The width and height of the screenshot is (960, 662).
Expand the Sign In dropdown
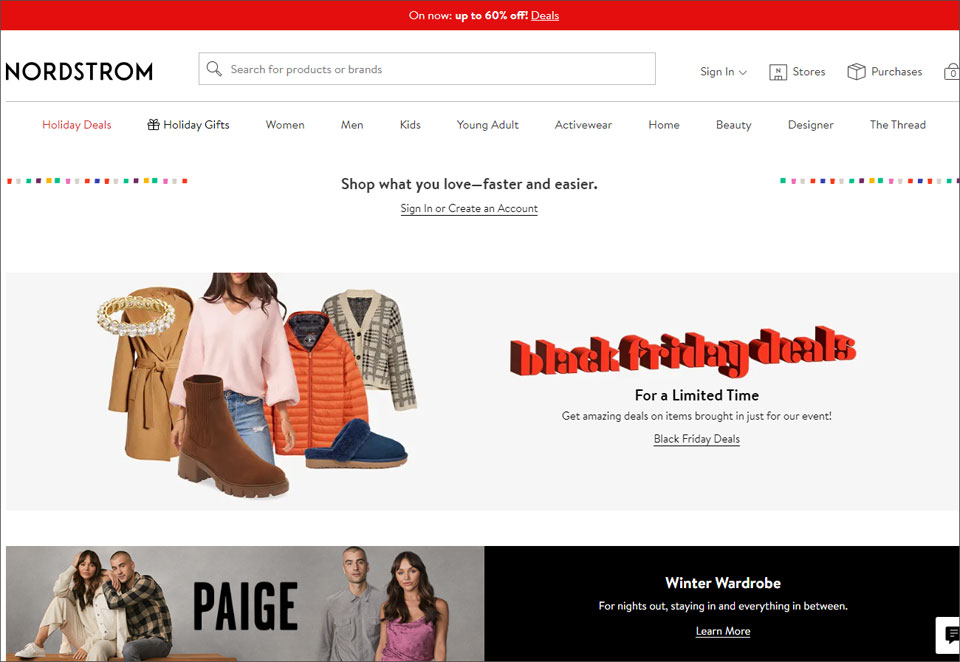723,72
